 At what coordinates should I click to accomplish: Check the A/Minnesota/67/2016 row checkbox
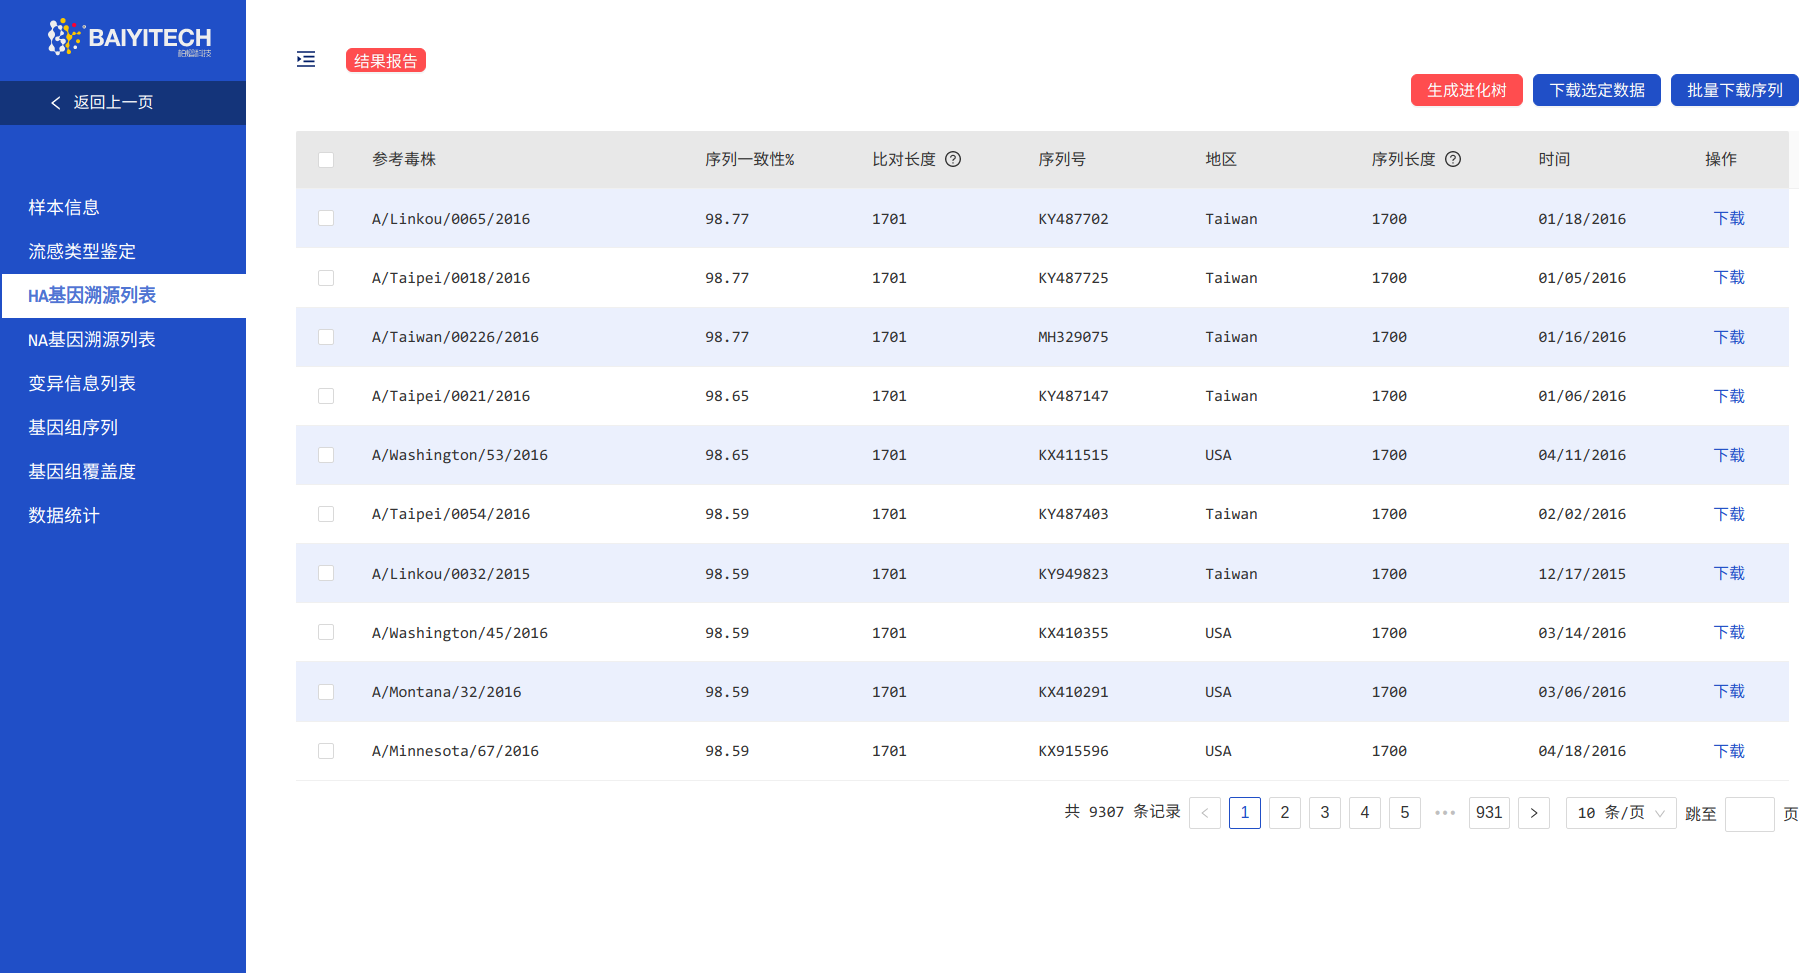pyautogui.click(x=326, y=751)
